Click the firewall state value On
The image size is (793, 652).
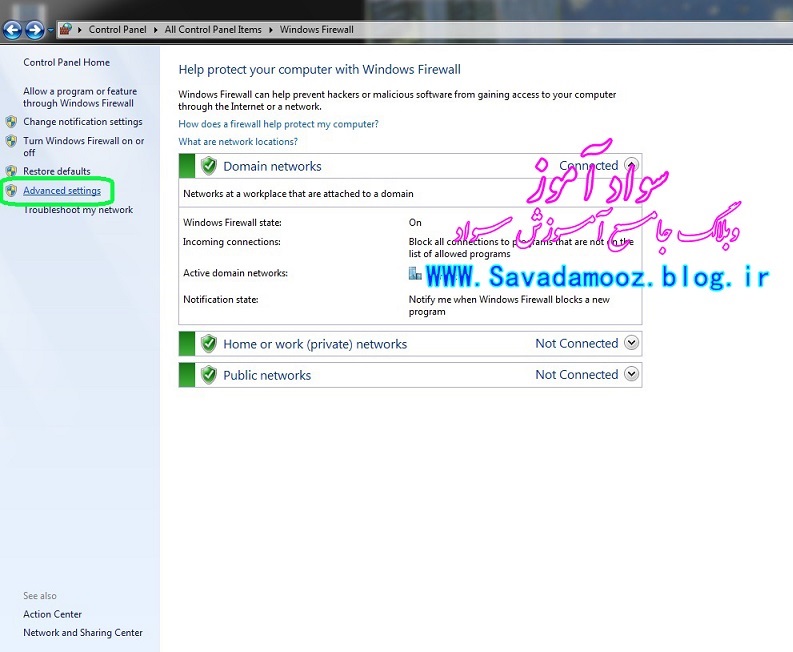pos(415,223)
